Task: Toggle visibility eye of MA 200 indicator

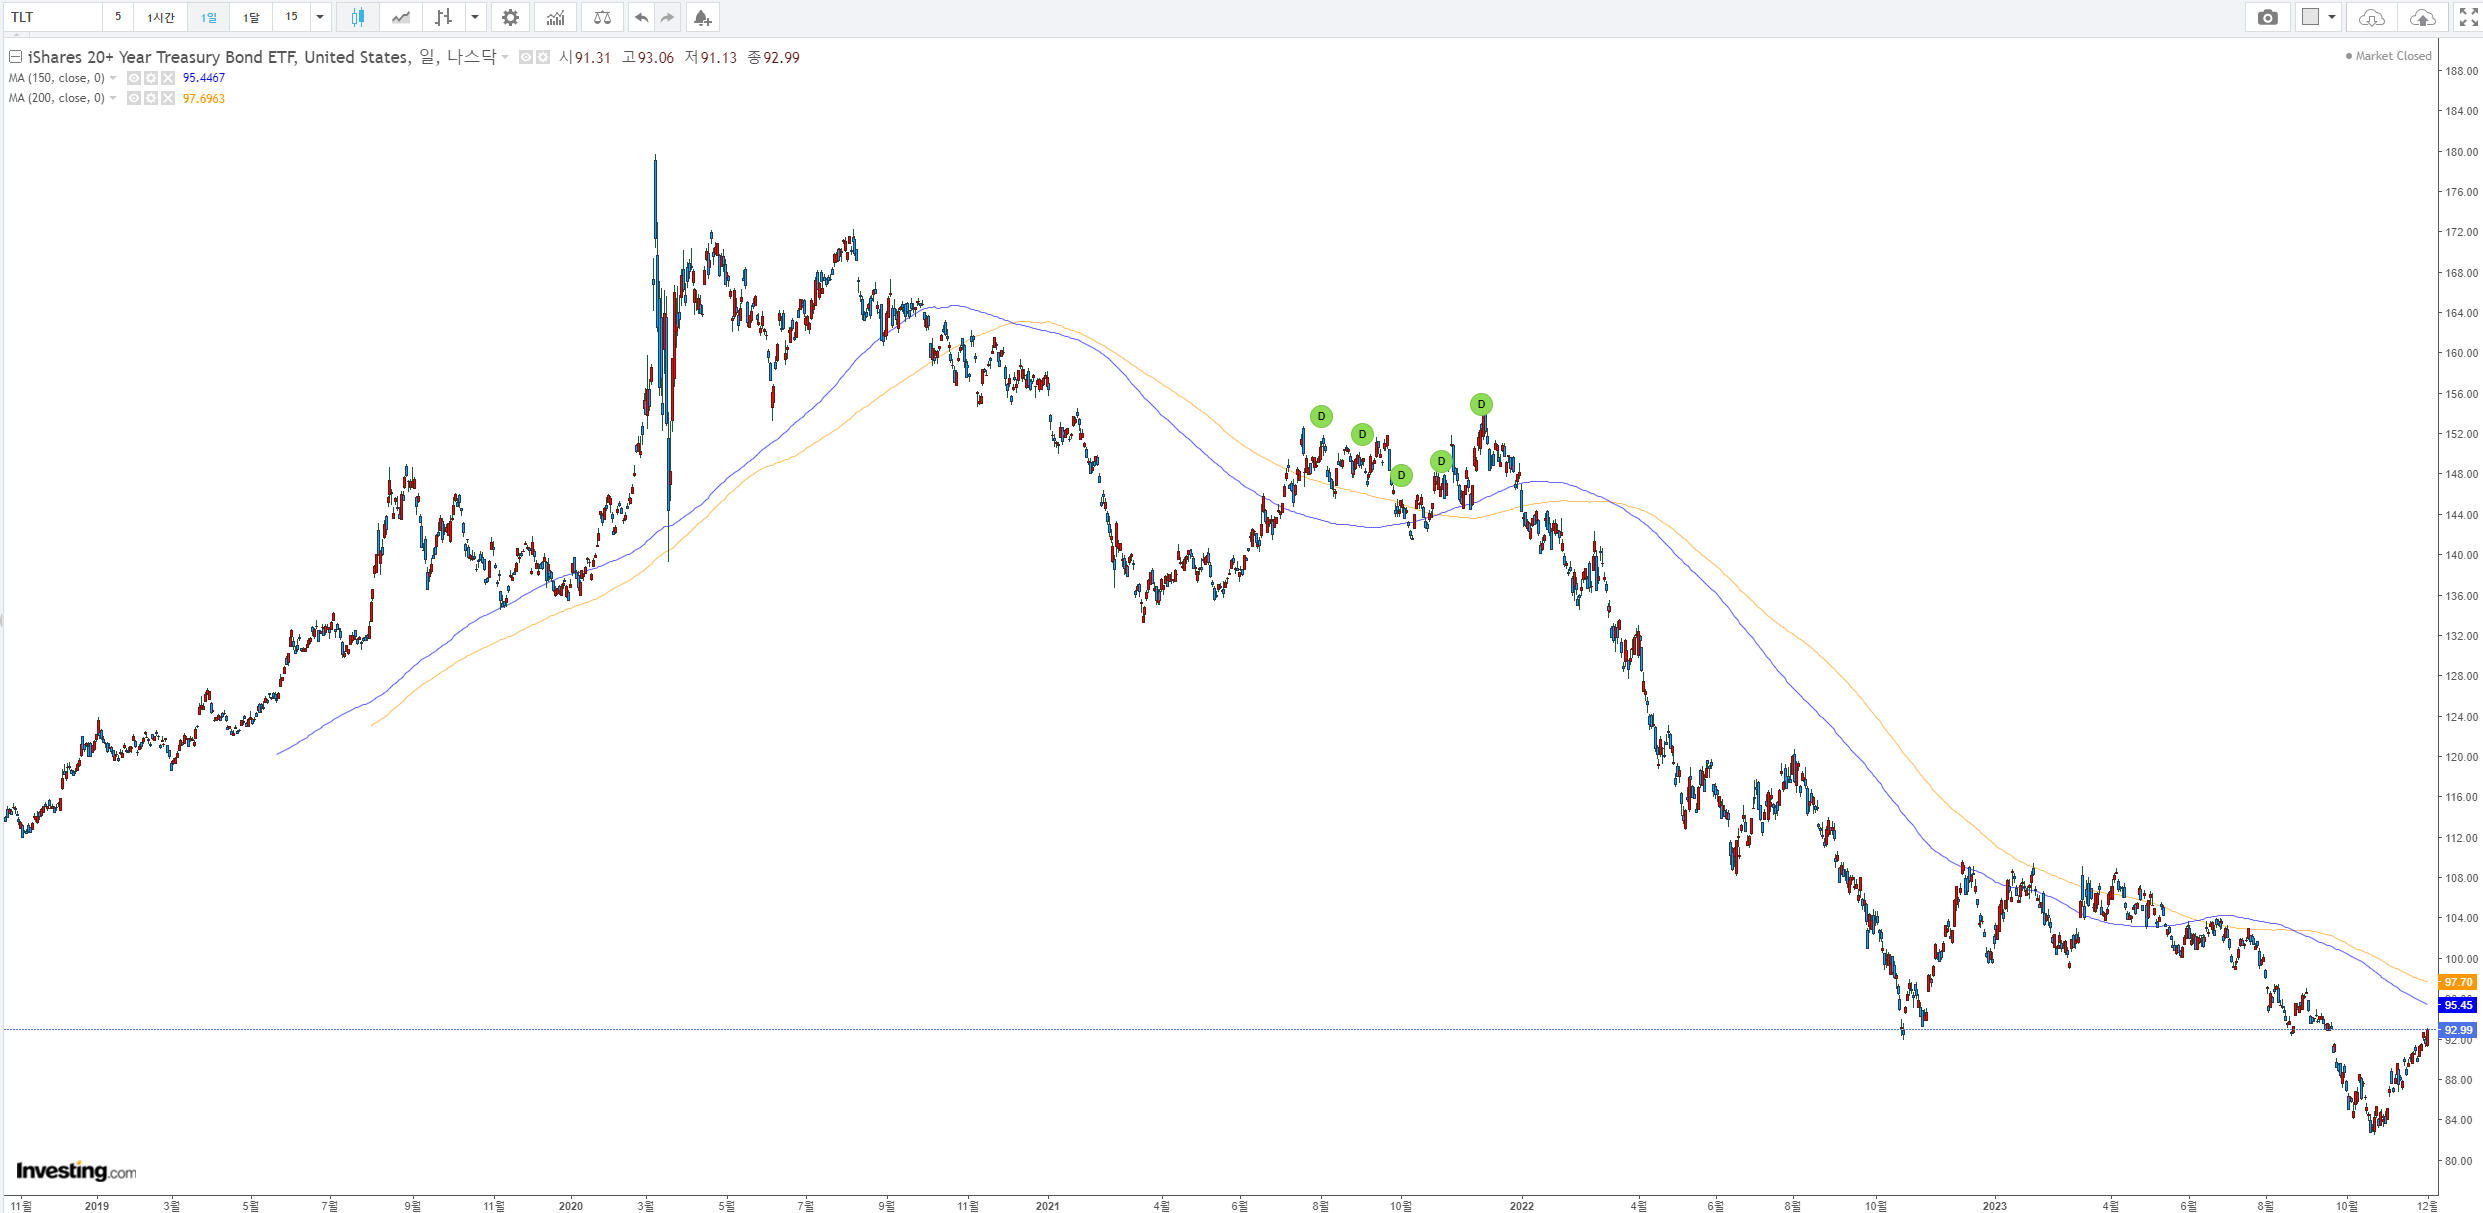Action: [134, 98]
